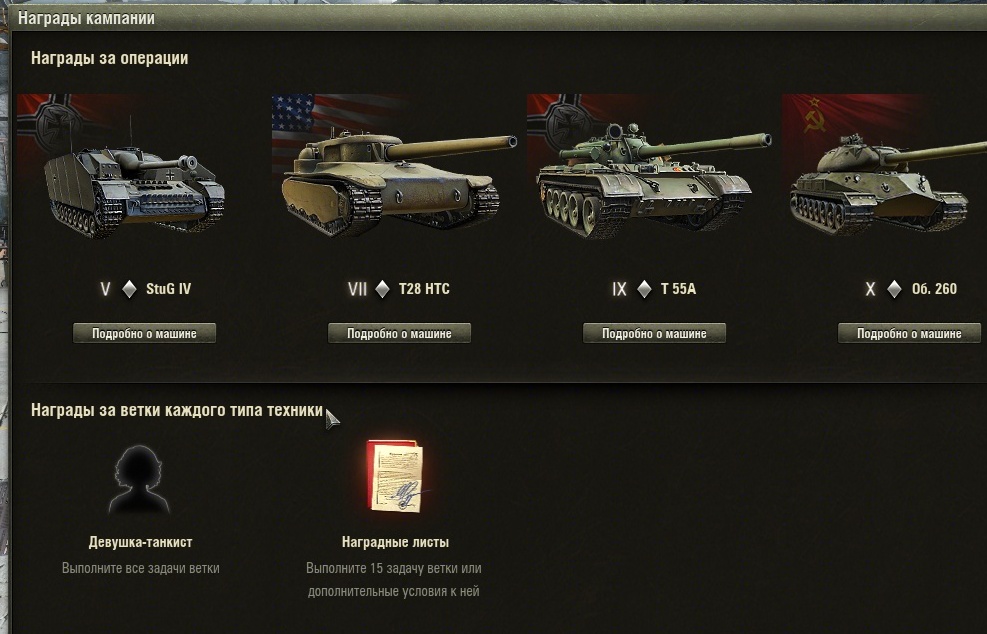987x634 pixels.
Task: Click diamond tank-class icon beside StuG IV
Action: (129, 289)
